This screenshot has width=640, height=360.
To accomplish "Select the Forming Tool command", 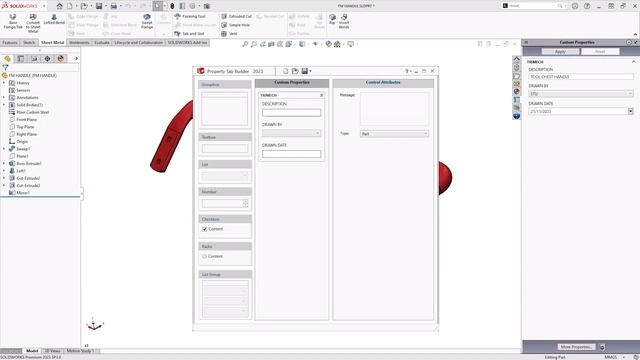I will tap(190, 16).
